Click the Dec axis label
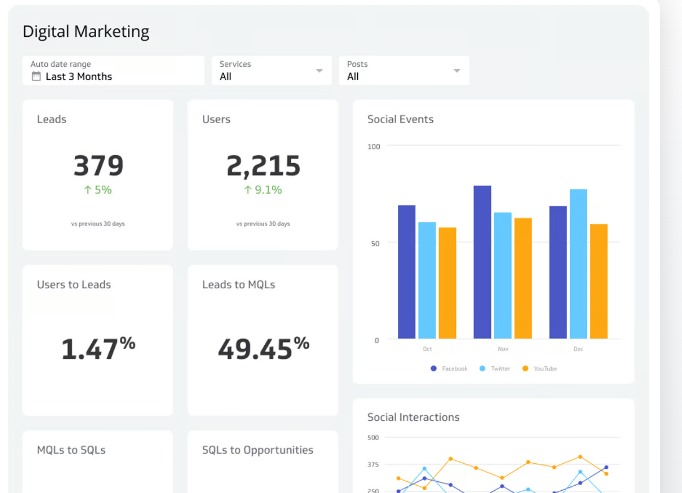Image resolution: width=682 pixels, height=493 pixels. tap(578, 349)
